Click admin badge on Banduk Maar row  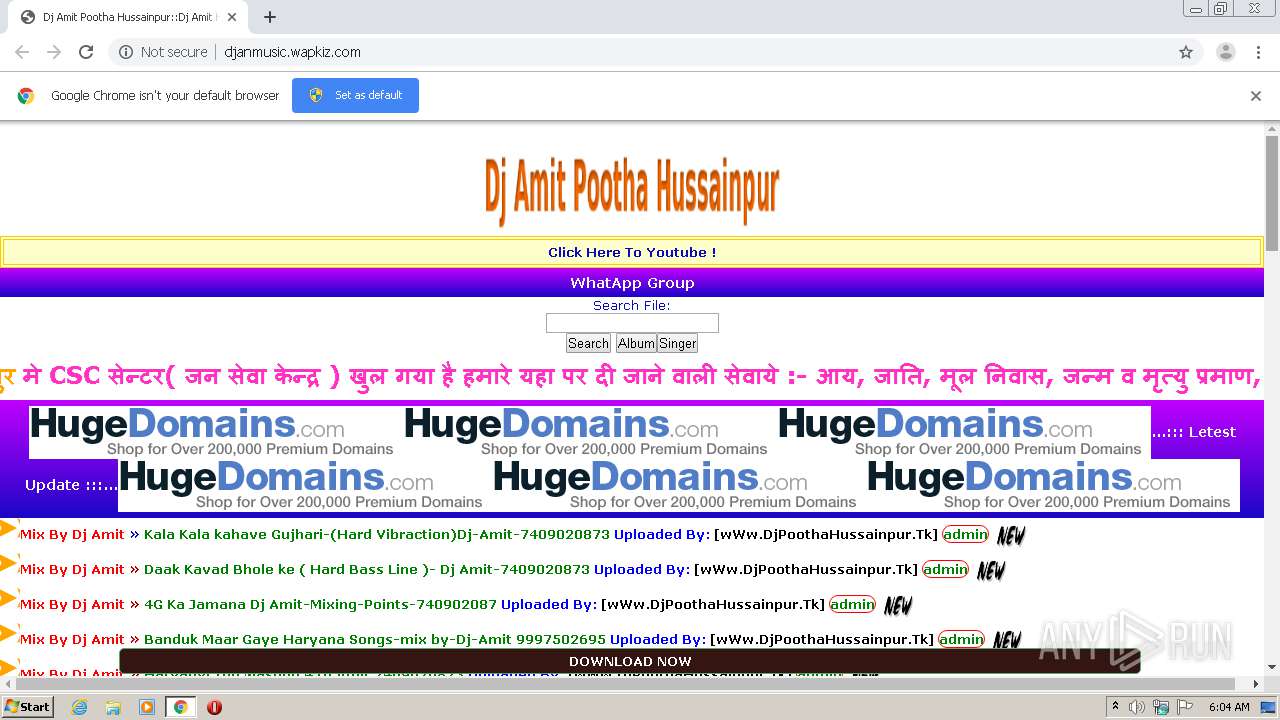point(961,640)
